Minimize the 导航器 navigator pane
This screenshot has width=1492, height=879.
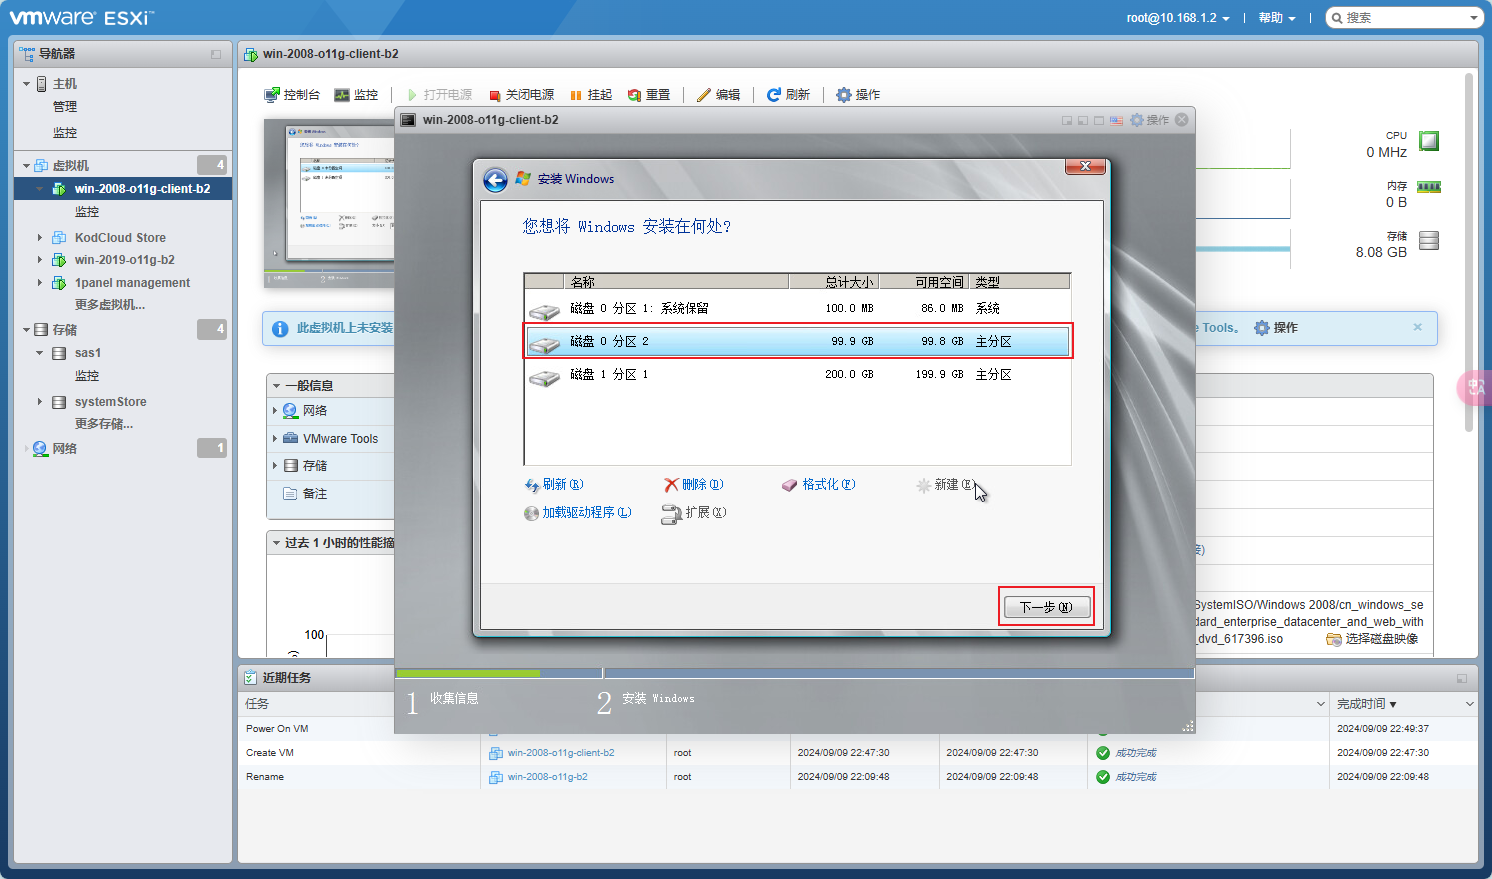pyautogui.click(x=216, y=54)
